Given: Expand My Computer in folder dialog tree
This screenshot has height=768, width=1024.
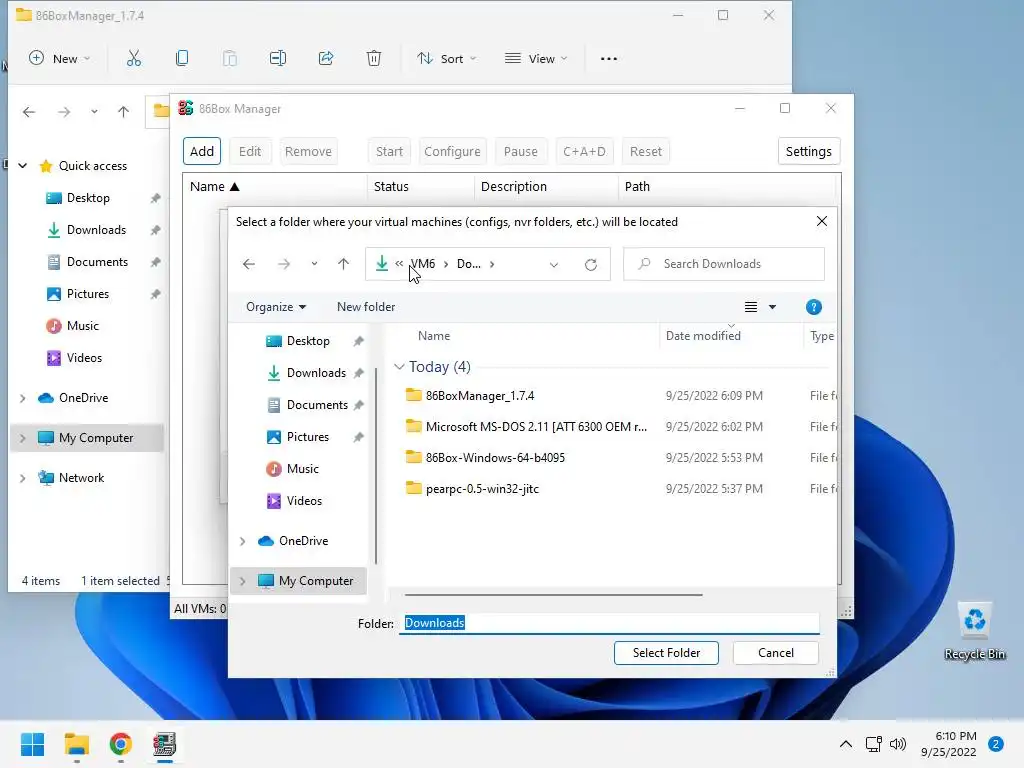Looking at the screenshot, I should [242, 581].
